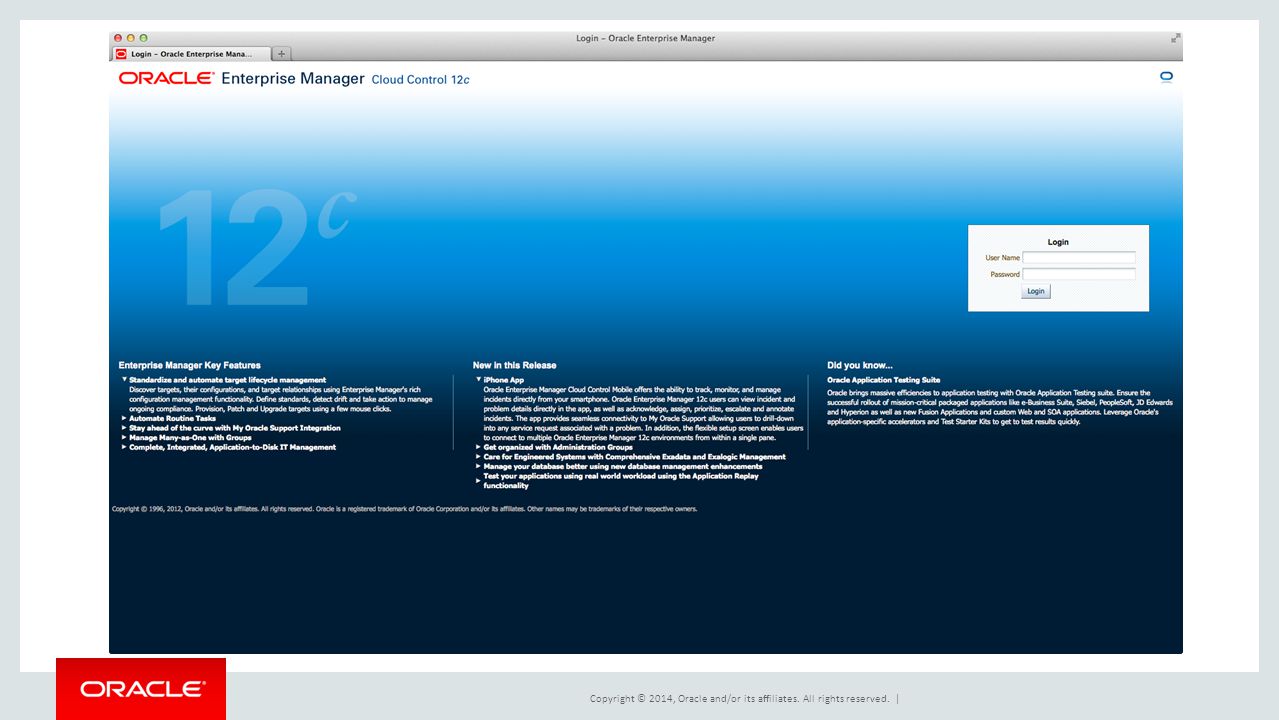Collapse Standardize and automate target lifecycle management

click(x=124, y=380)
